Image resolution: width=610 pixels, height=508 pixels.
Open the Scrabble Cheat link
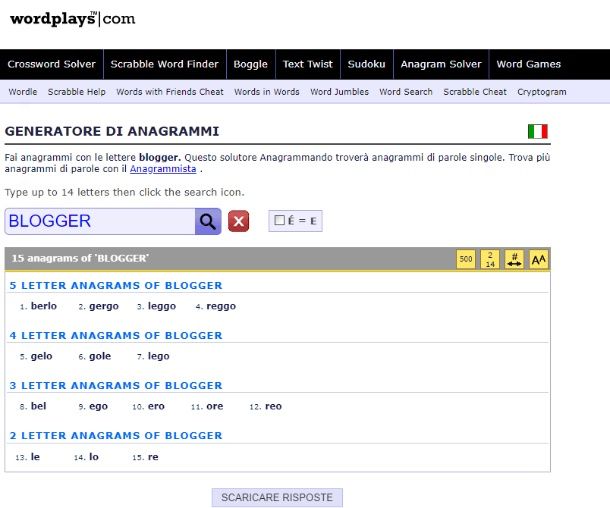[475, 92]
